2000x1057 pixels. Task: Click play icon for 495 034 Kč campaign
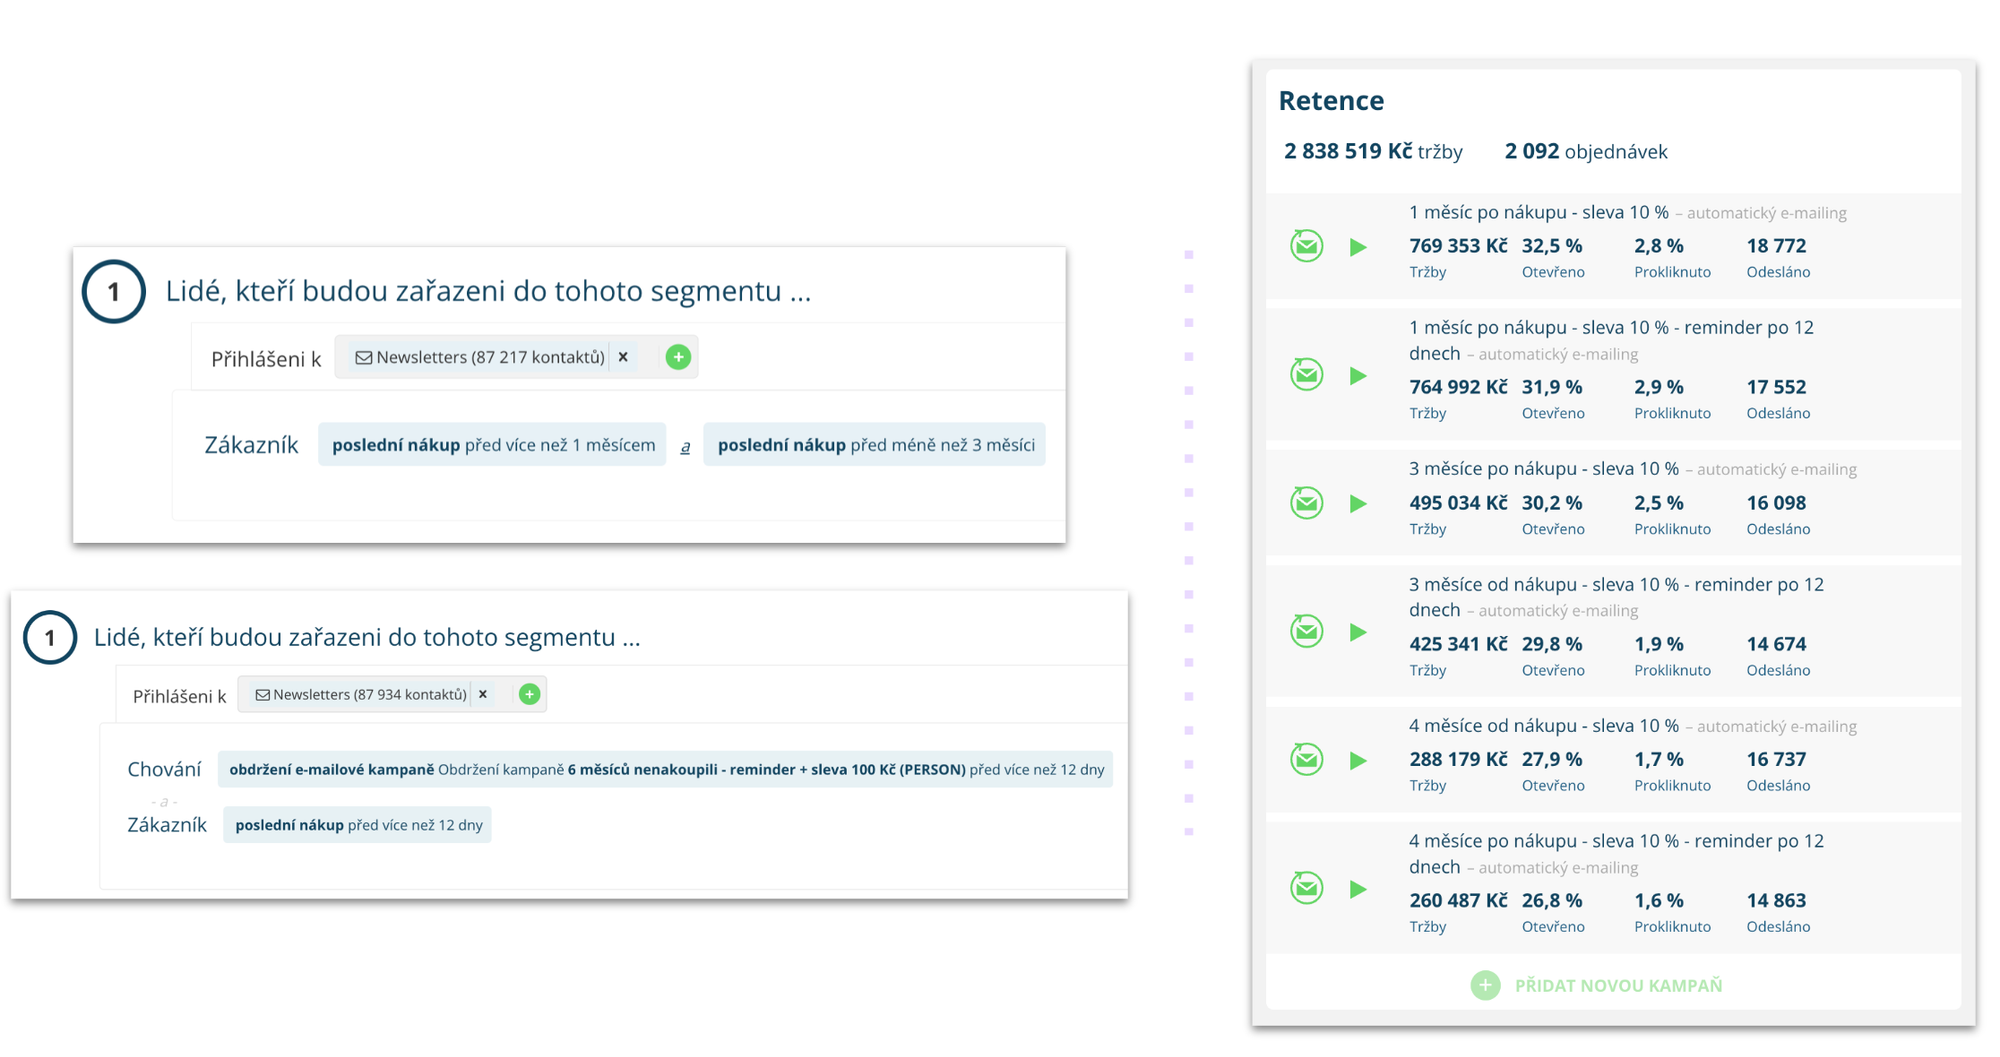tap(1358, 504)
